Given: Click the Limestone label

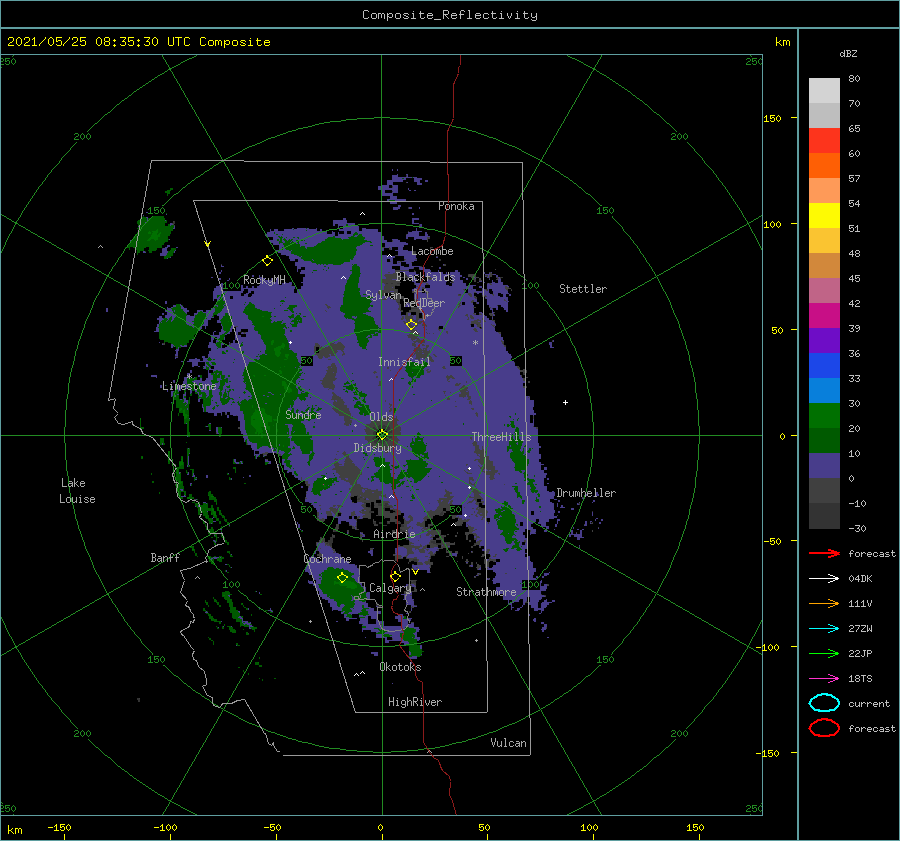Looking at the screenshot, I should [x=189, y=386].
